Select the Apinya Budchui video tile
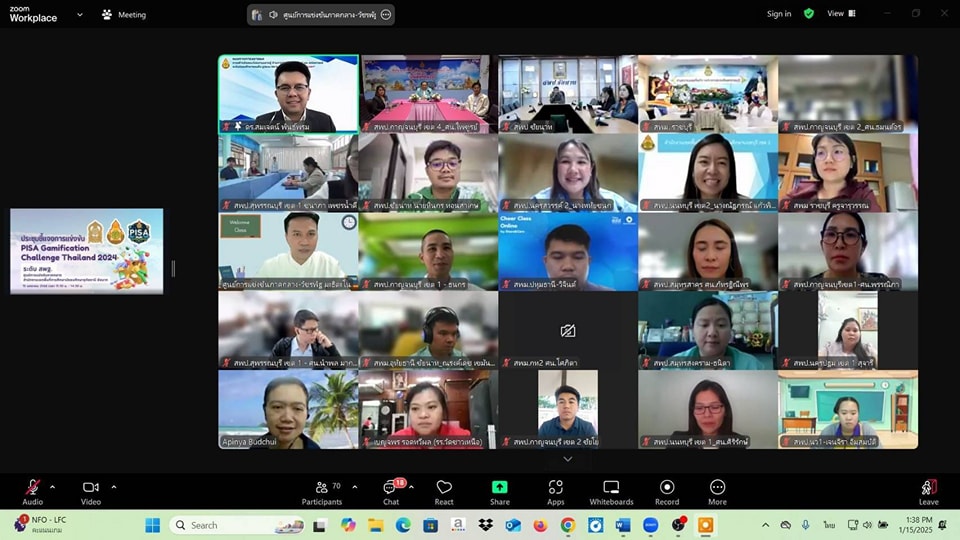960x540 pixels. 288,410
